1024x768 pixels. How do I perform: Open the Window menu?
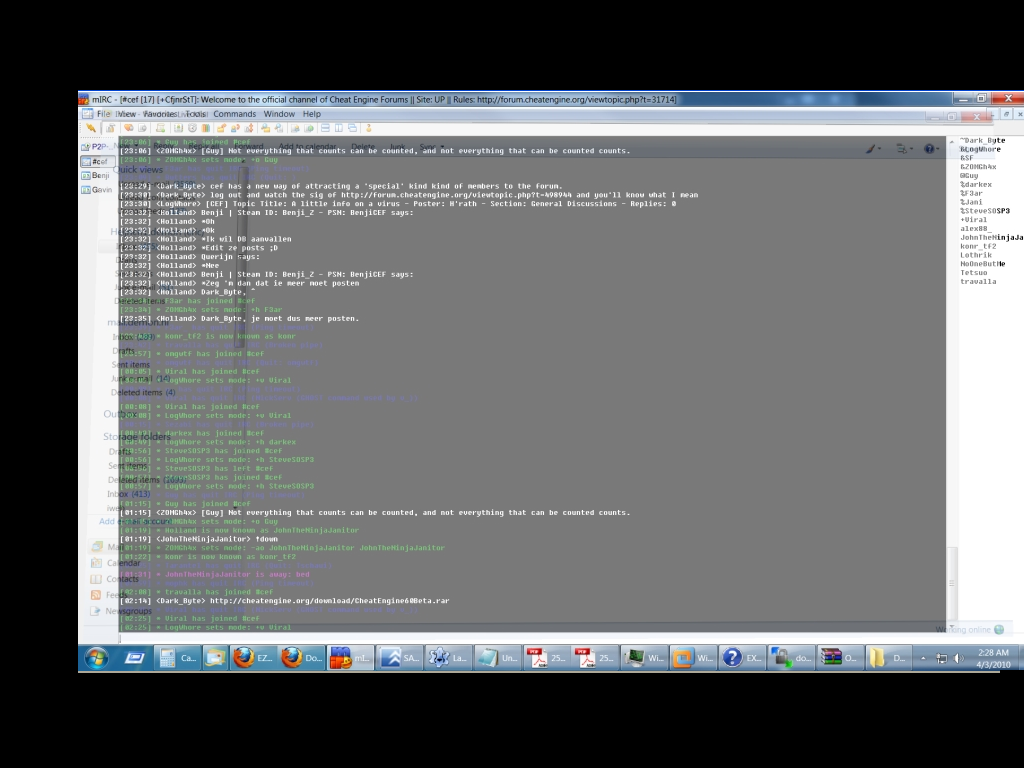(x=279, y=114)
